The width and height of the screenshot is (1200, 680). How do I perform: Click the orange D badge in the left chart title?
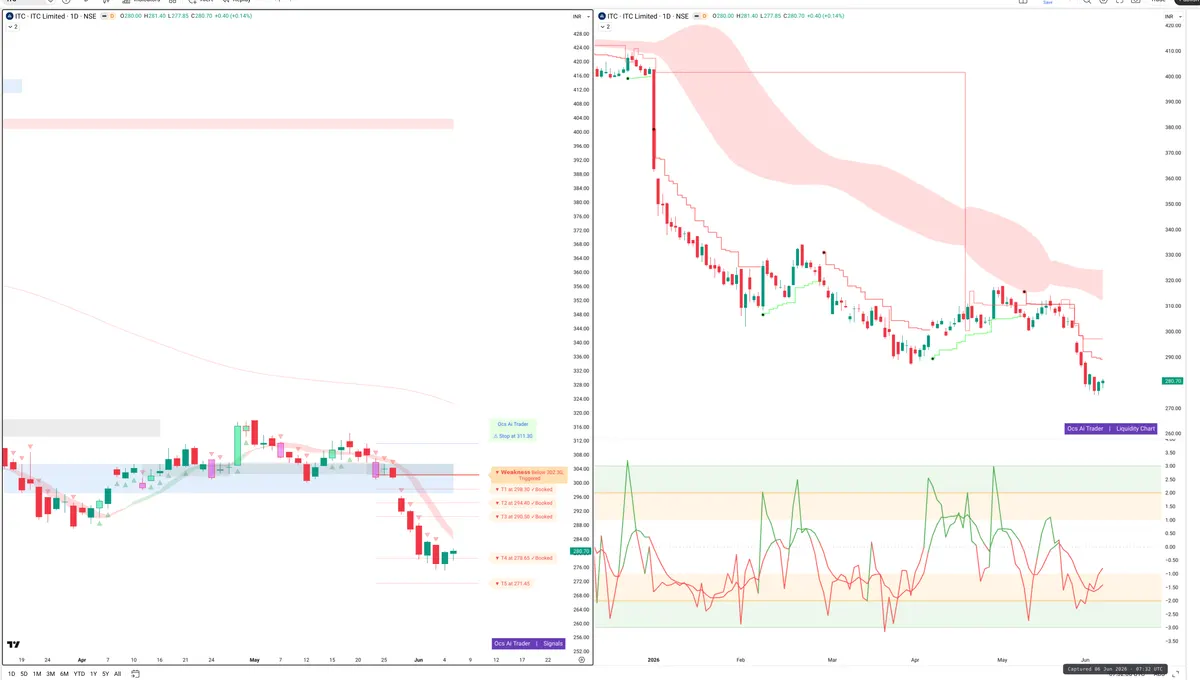click(113, 17)
